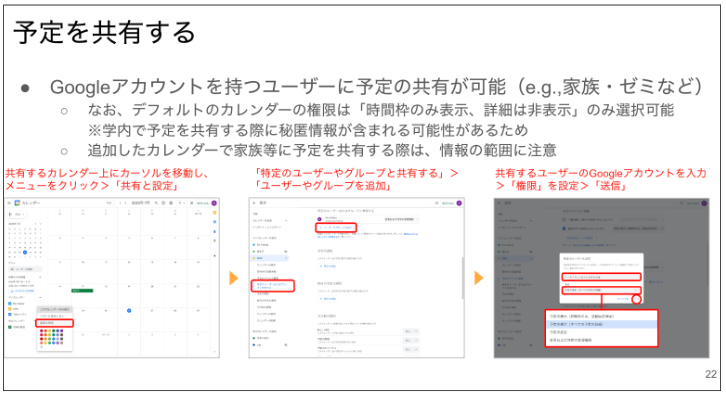Click email address field in share dialog
Viewport: 726px width, 393px height.
601,277
